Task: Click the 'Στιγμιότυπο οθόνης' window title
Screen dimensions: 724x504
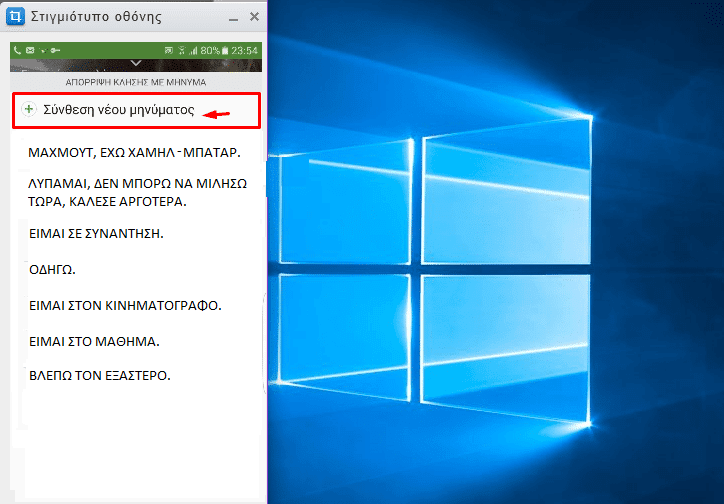Action: coord(96,17)
